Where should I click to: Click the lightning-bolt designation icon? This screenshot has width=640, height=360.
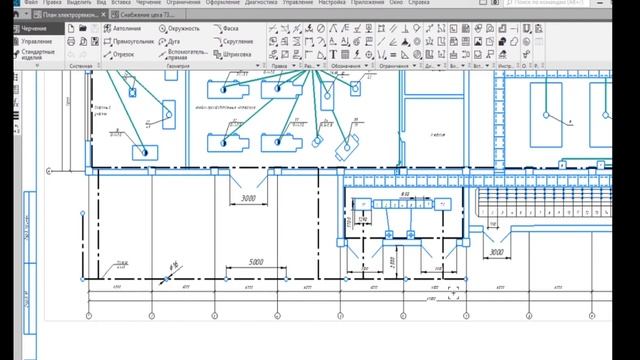click(x=357, y=54)
